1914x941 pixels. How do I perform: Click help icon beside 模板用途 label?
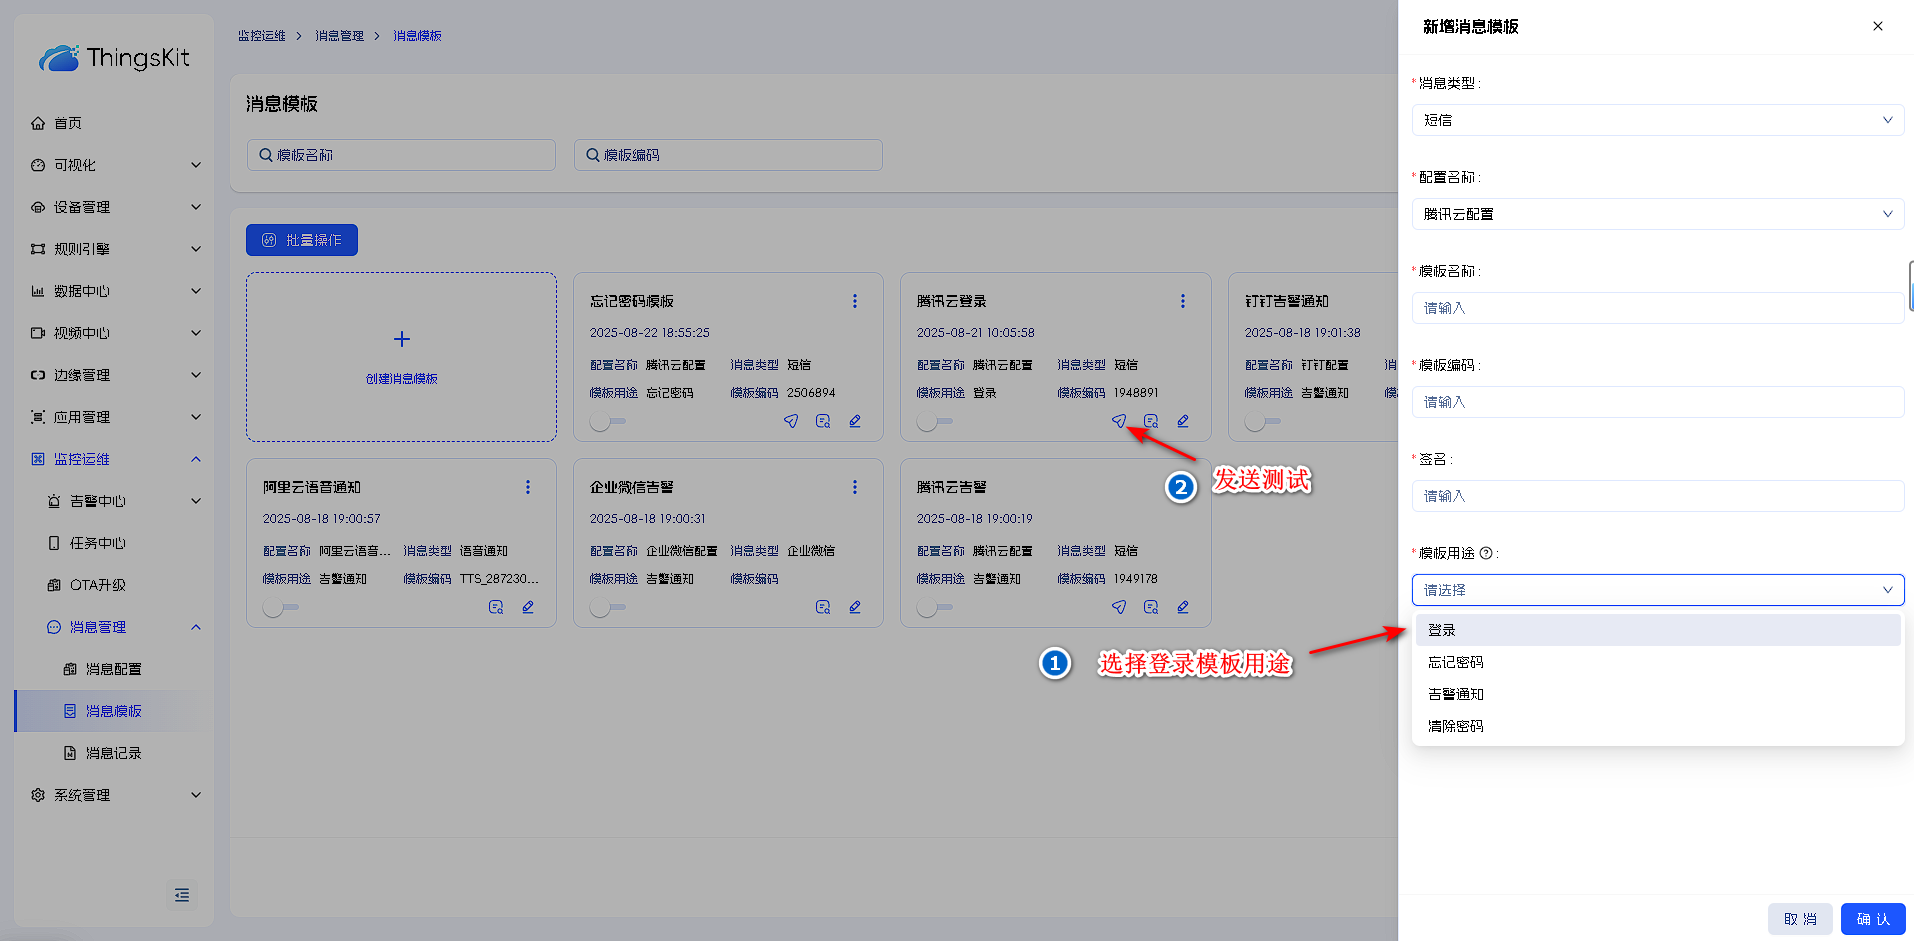tap(1486, 553)
